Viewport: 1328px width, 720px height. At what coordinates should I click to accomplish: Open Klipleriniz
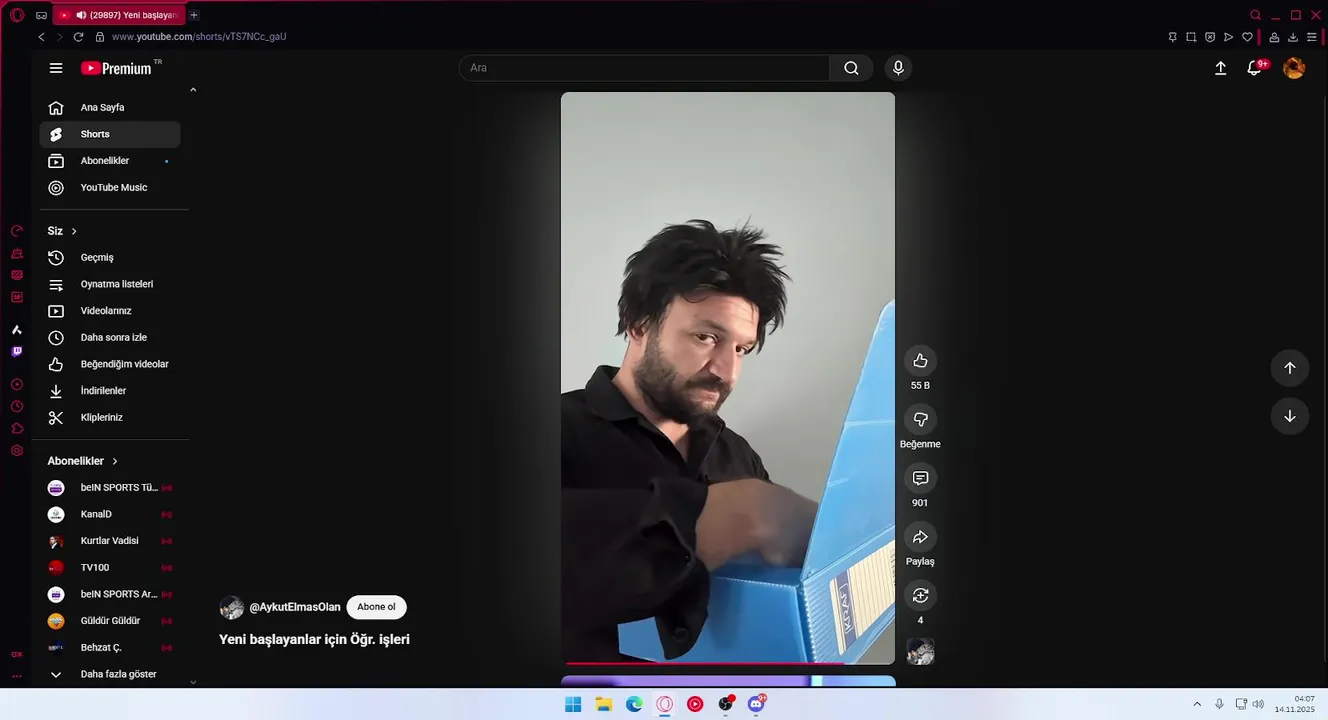110,417
